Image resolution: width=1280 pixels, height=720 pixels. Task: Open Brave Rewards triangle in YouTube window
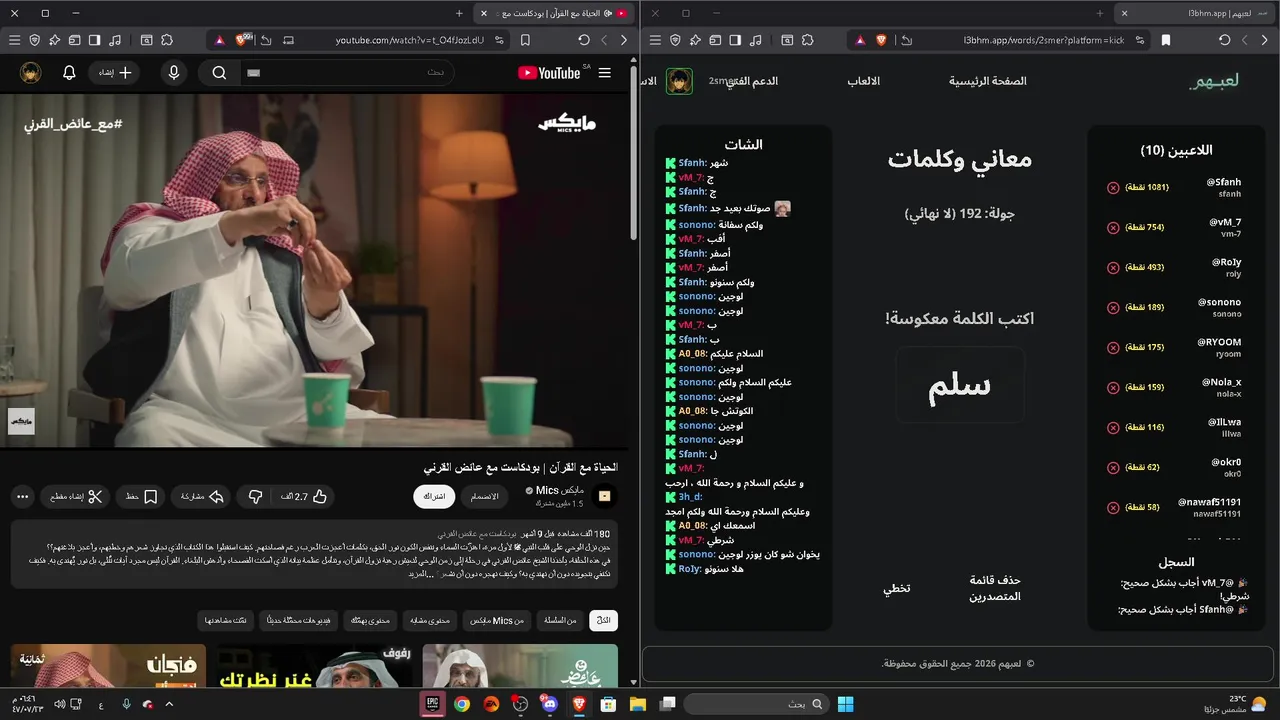coord(219,40)
